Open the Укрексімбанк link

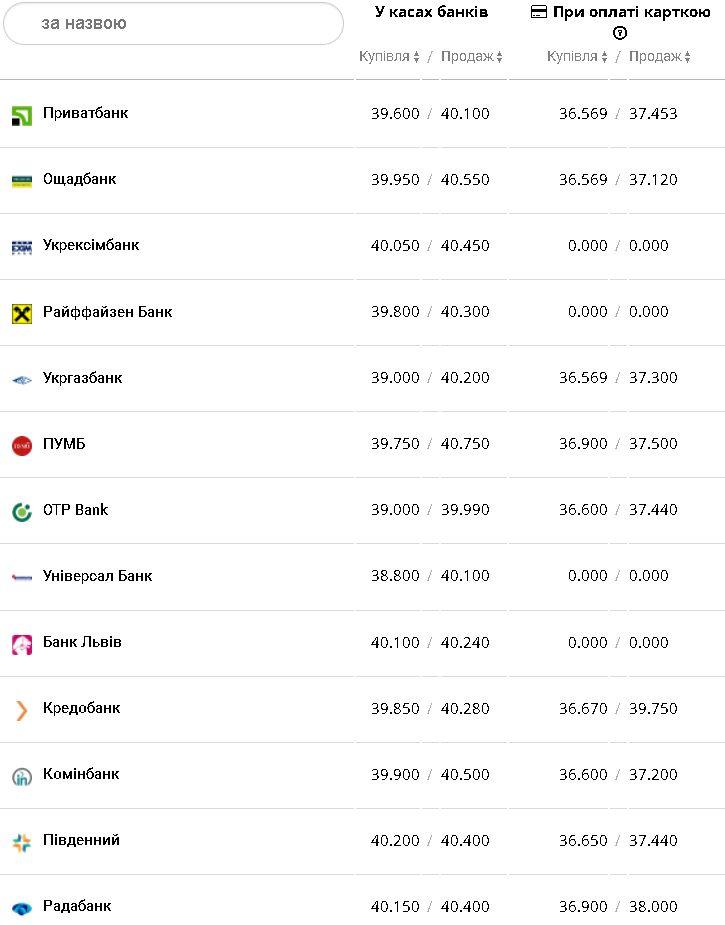pos(91,245)
